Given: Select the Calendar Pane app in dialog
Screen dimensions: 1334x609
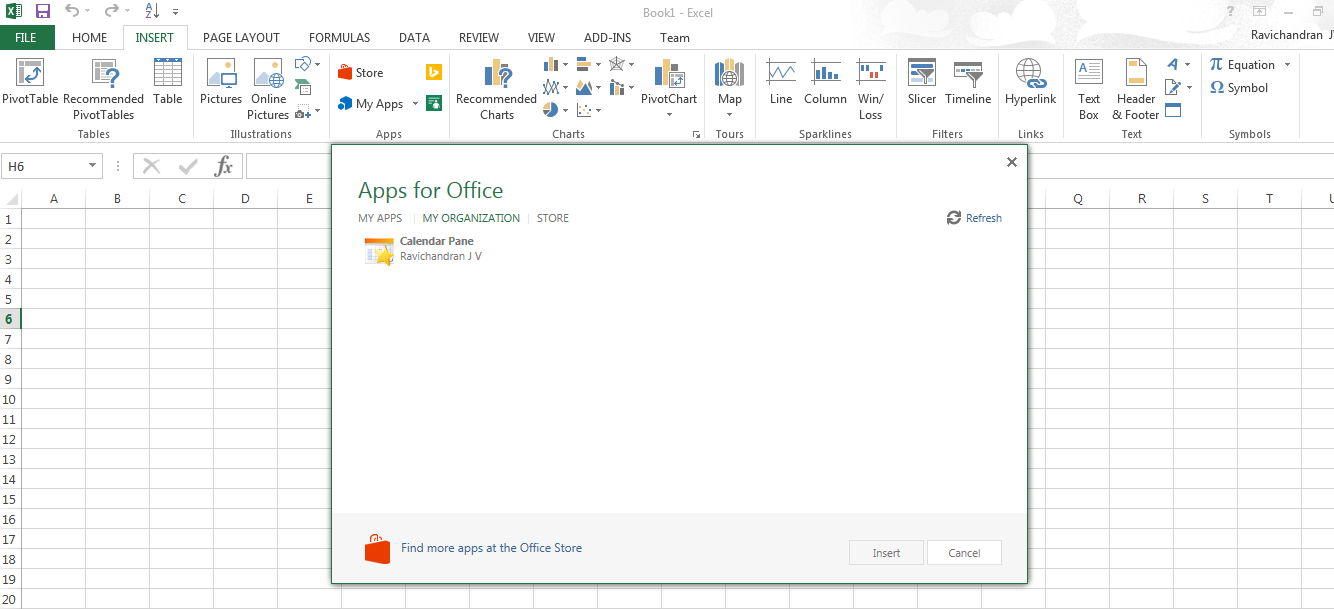Looking at the screenshot, I should pyautogui.click(x=424, y=249).
